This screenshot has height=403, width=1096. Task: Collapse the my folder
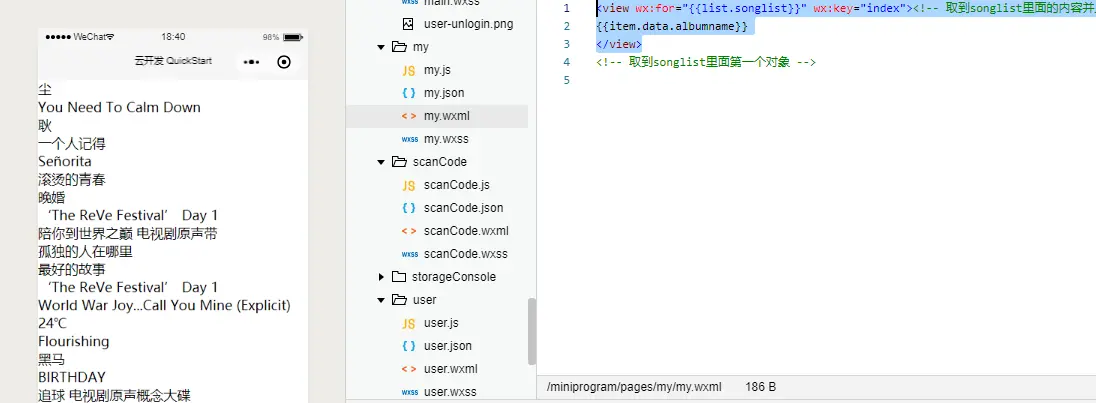381,47
